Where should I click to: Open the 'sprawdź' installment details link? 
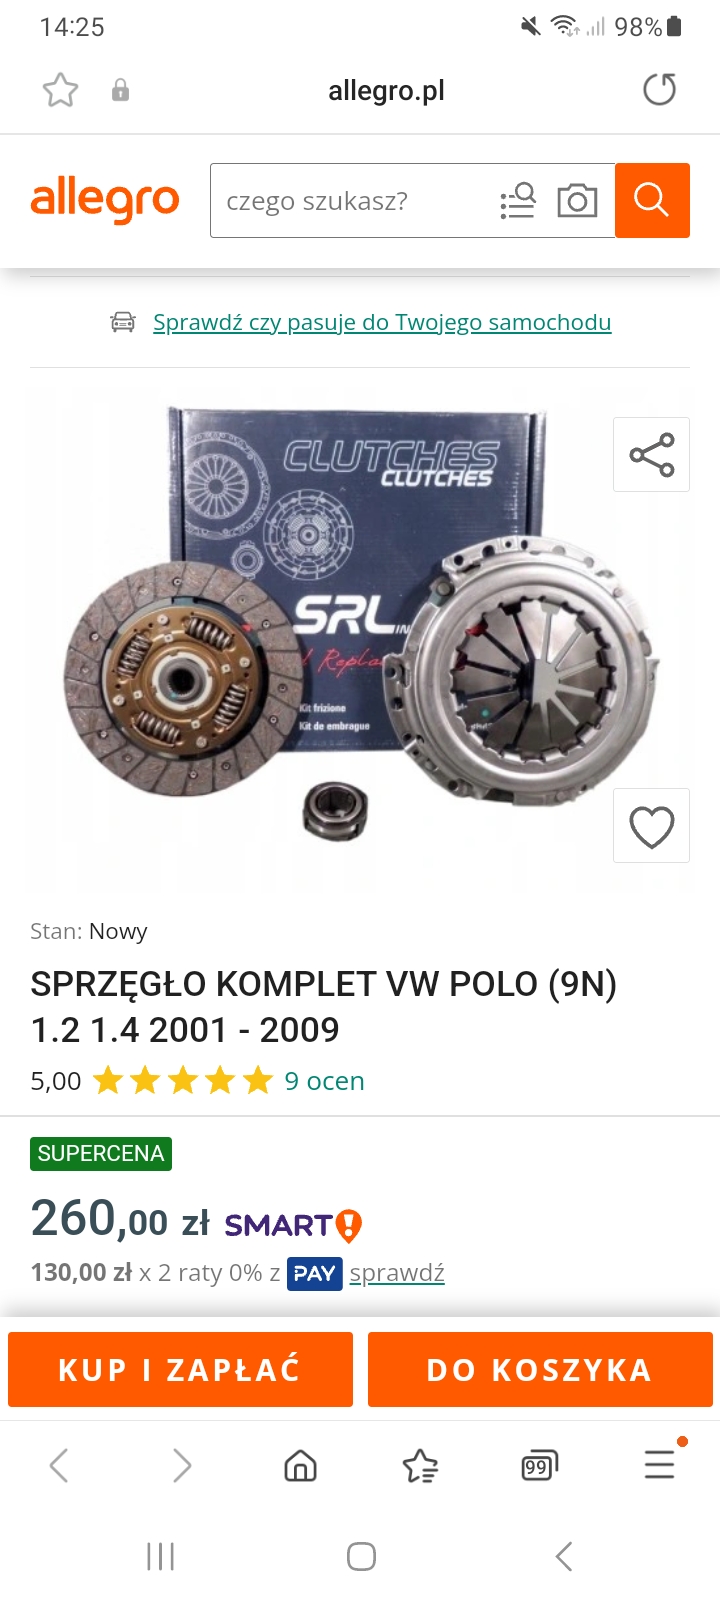tap(397, 1273)
